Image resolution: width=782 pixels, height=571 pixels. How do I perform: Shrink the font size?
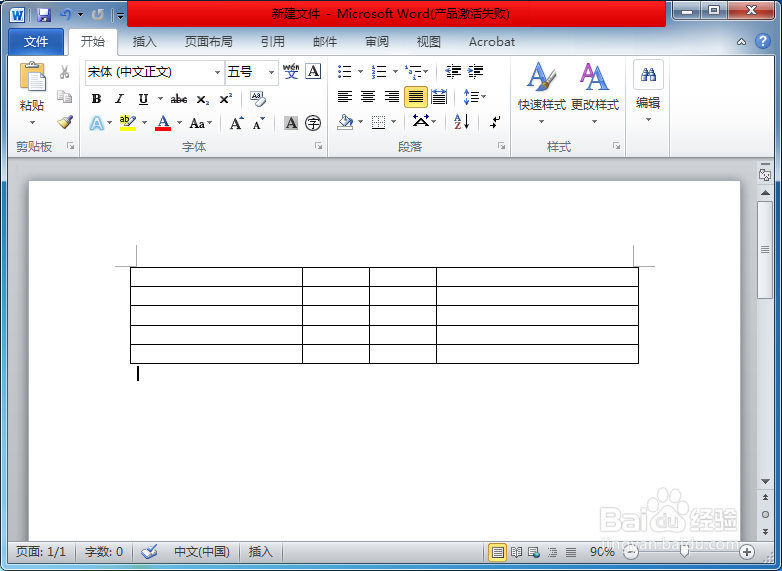pos(258,123)
